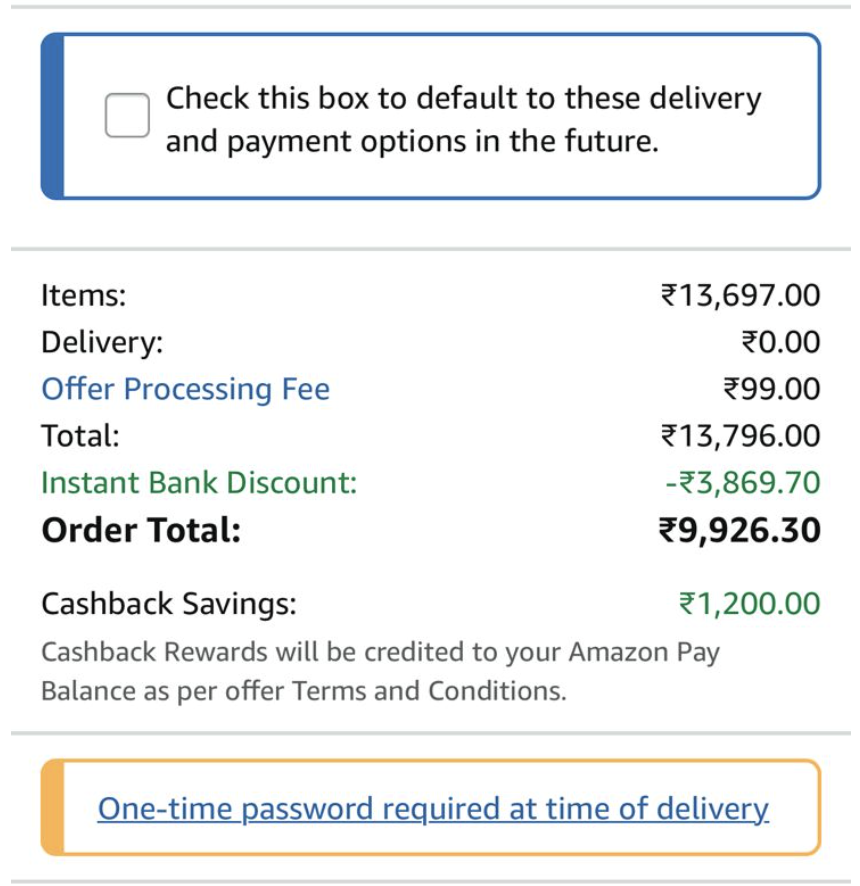This screenshot has height=886, width=860.
Task: Select the order total ₹9,926.30
Action: (x=739, y=530)
